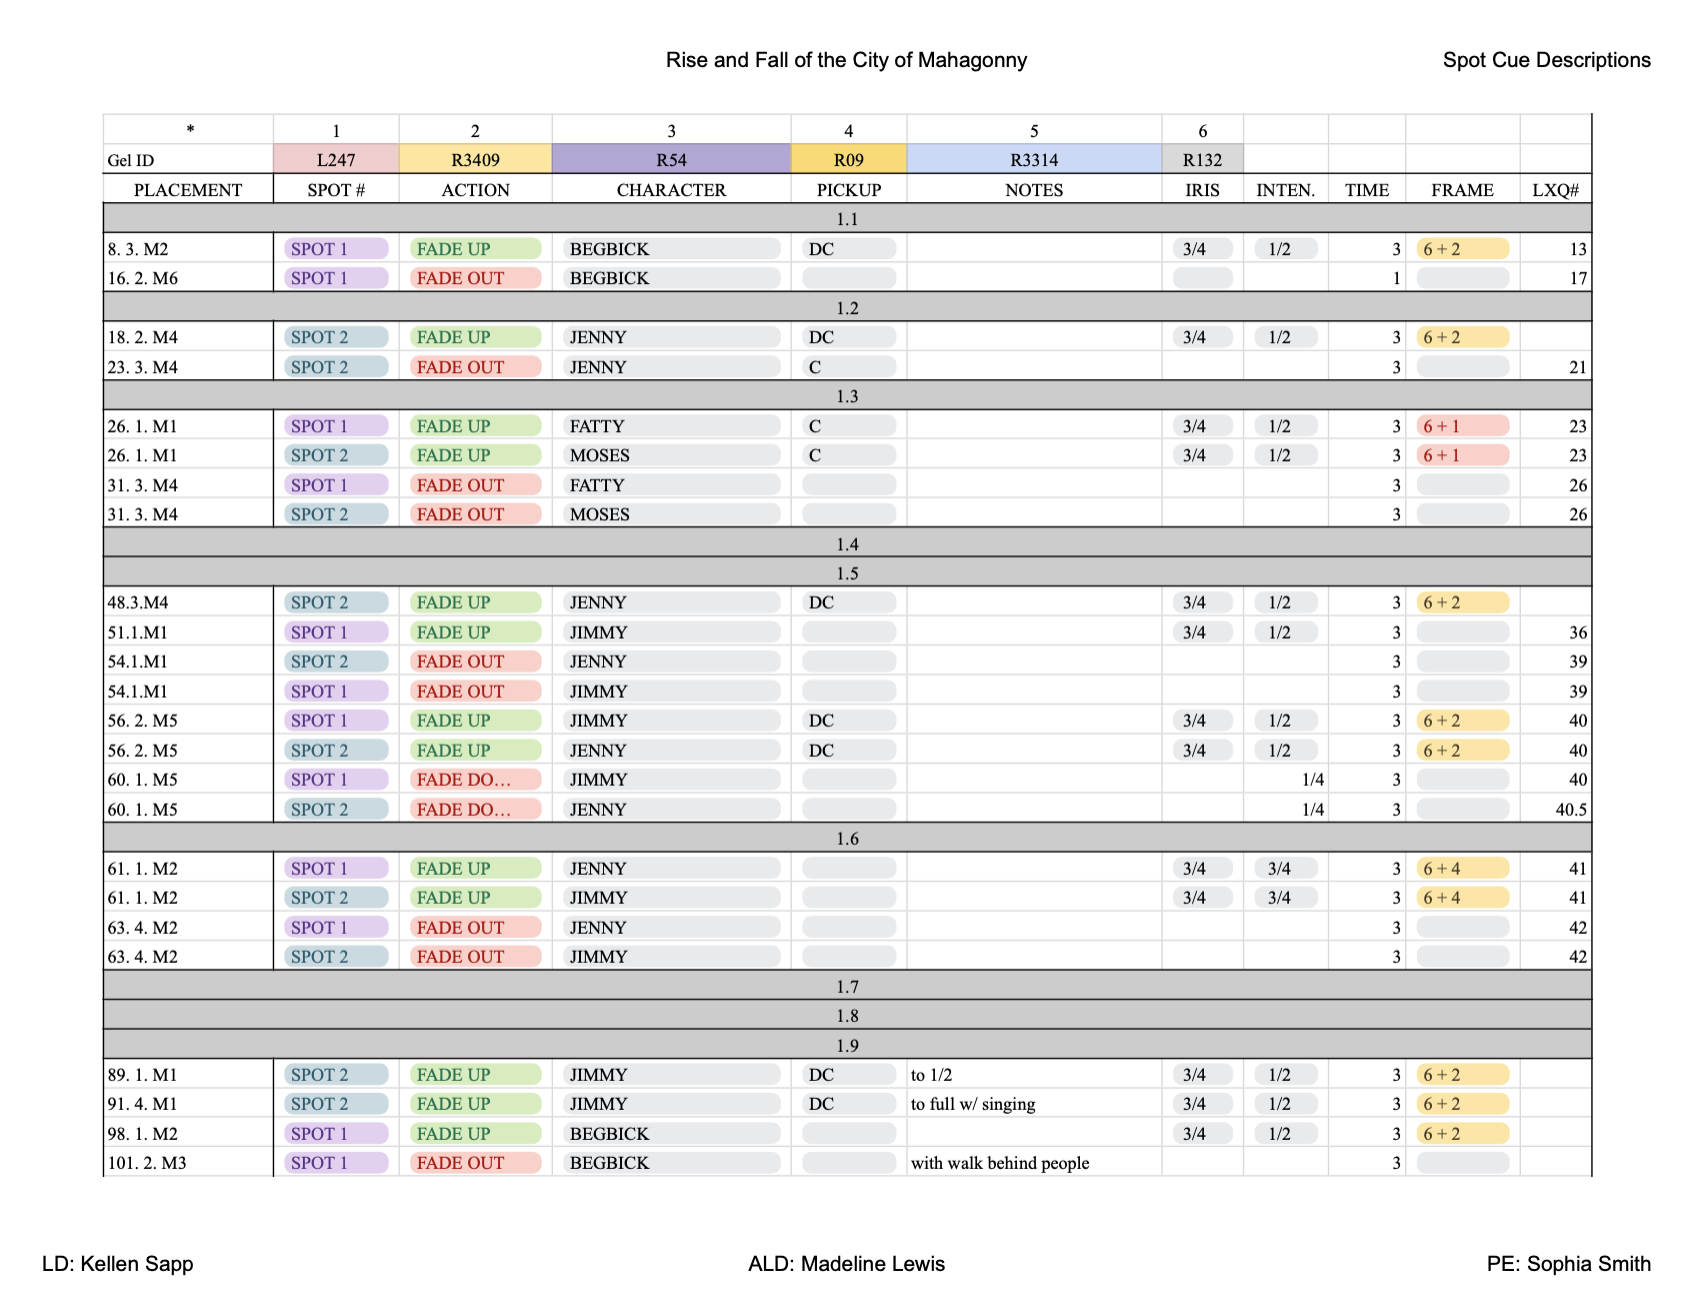1698x1311 pixels.
Task: Select the R3314 gel ID cell
Action: (x=1034, y=160)
